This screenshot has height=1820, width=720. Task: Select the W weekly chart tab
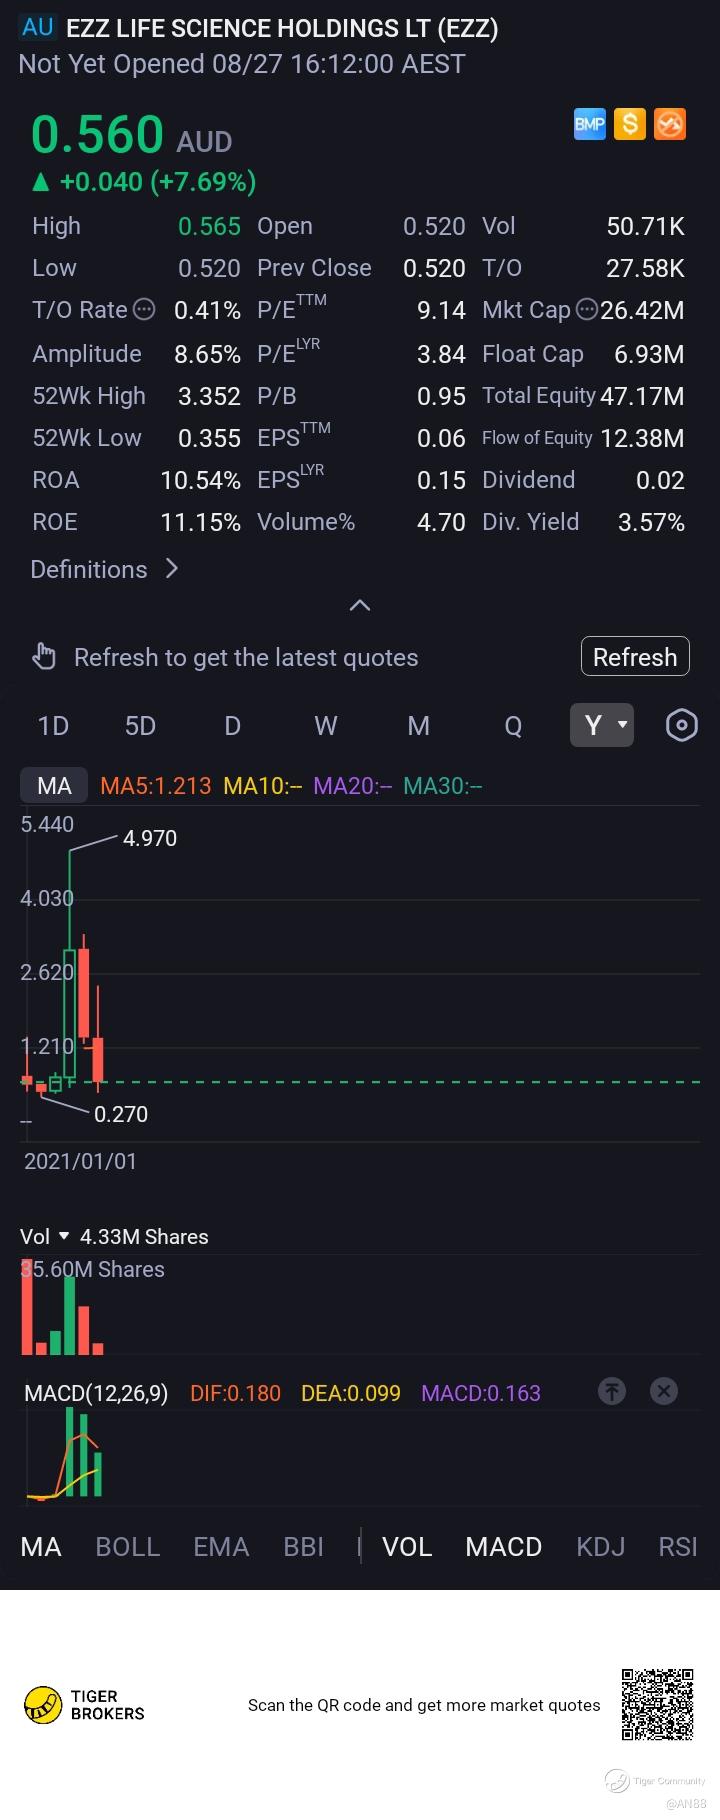click(326, 725)
